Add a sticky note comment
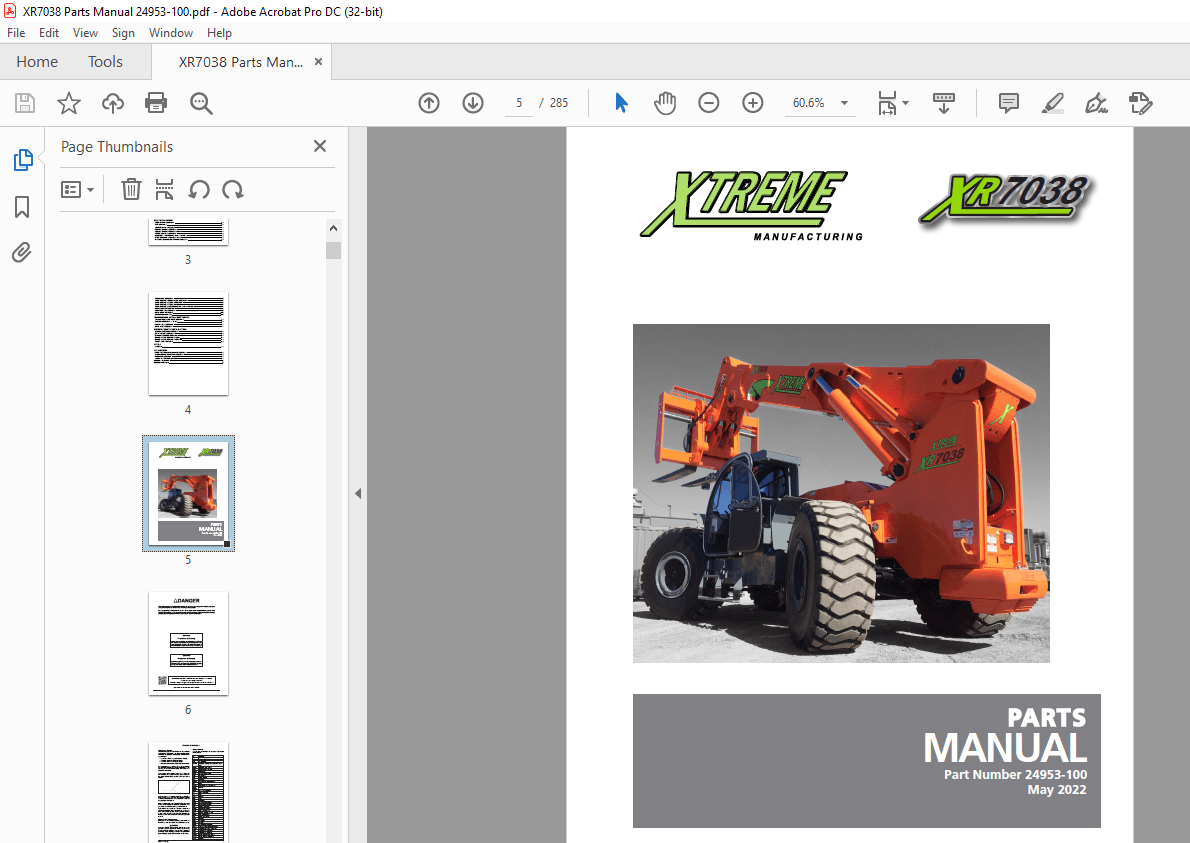 [x=1008, y=103]
